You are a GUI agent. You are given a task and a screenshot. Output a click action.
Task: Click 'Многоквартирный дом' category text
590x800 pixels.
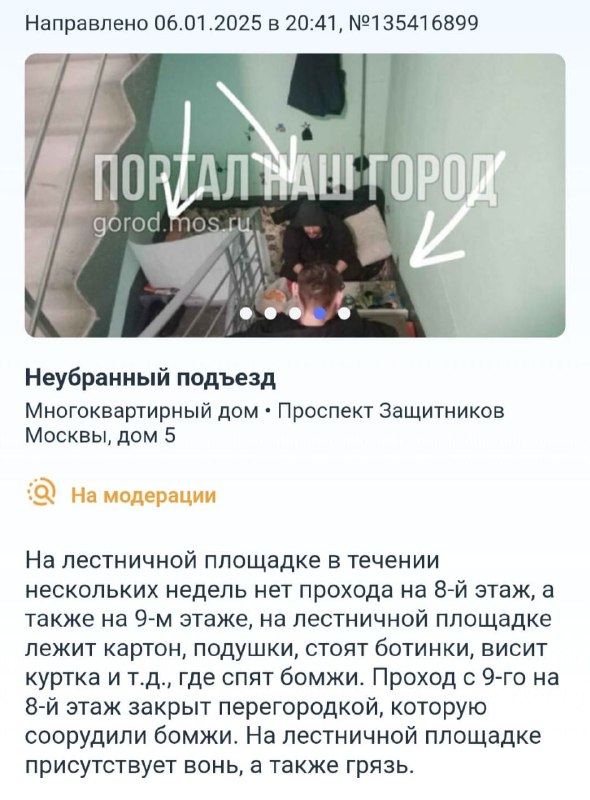tap(142, 411)
